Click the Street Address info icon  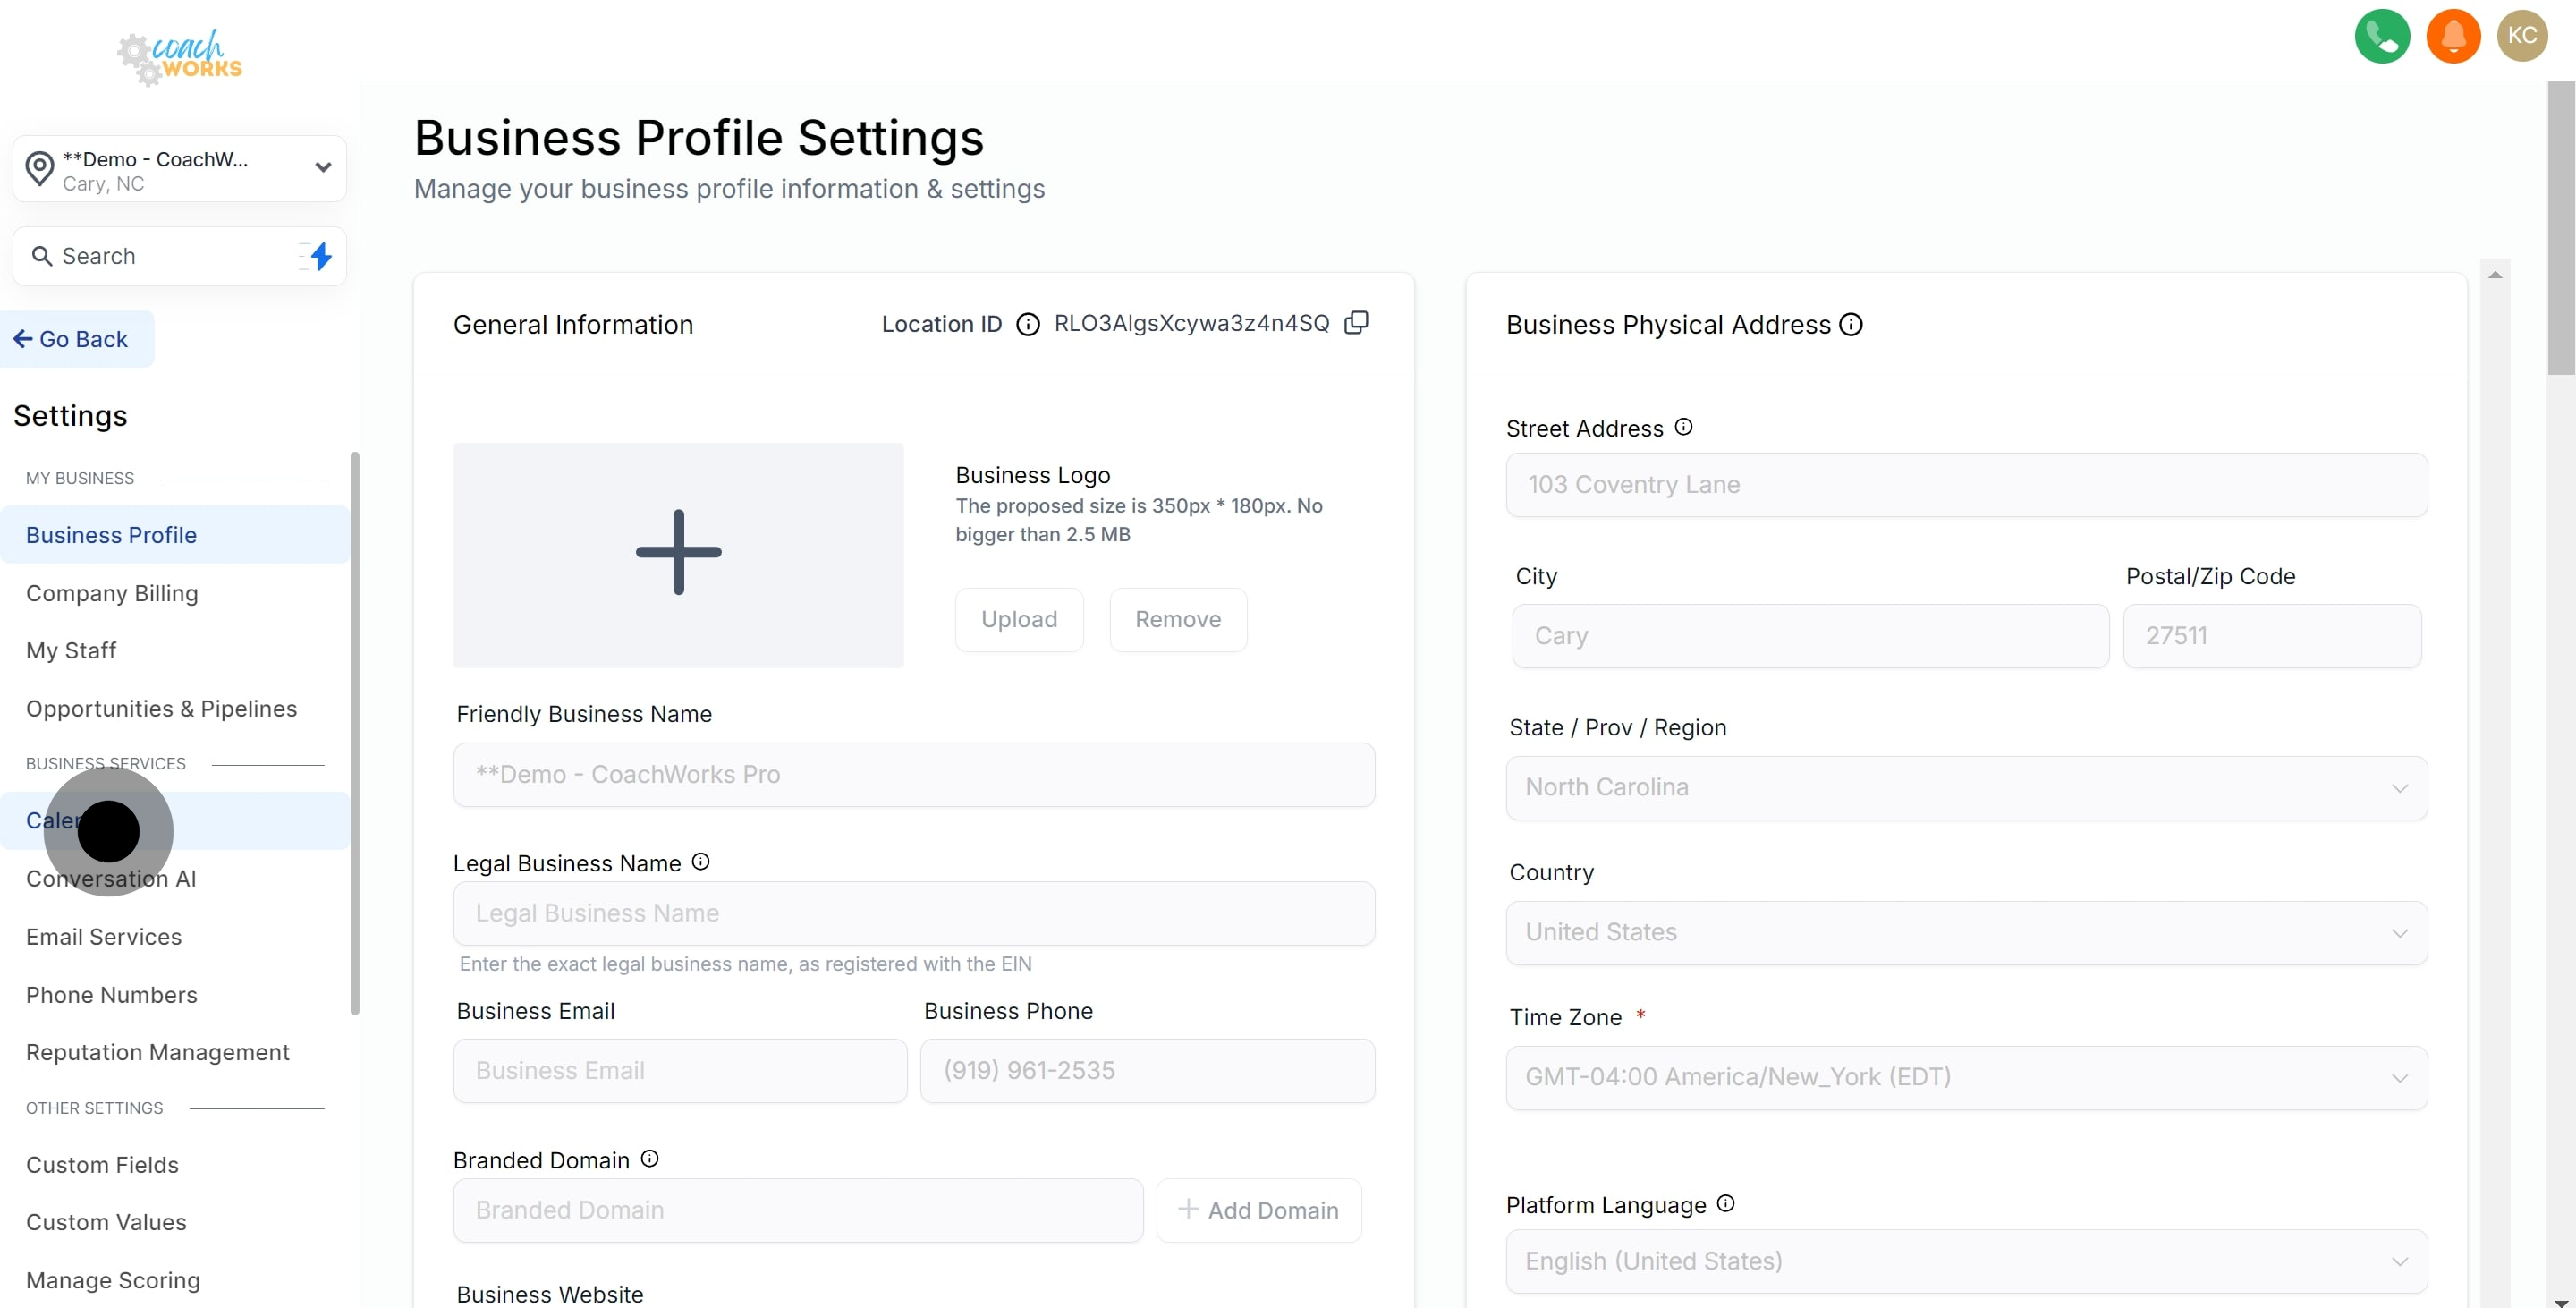coord(1684,428)
